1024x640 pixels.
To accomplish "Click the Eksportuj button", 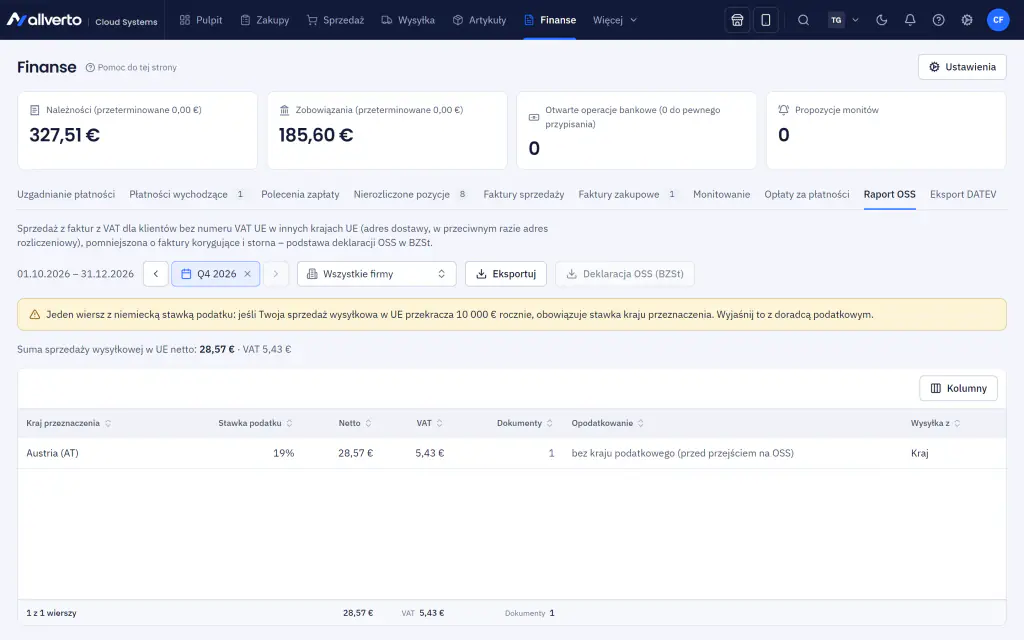I will (506, 274).
